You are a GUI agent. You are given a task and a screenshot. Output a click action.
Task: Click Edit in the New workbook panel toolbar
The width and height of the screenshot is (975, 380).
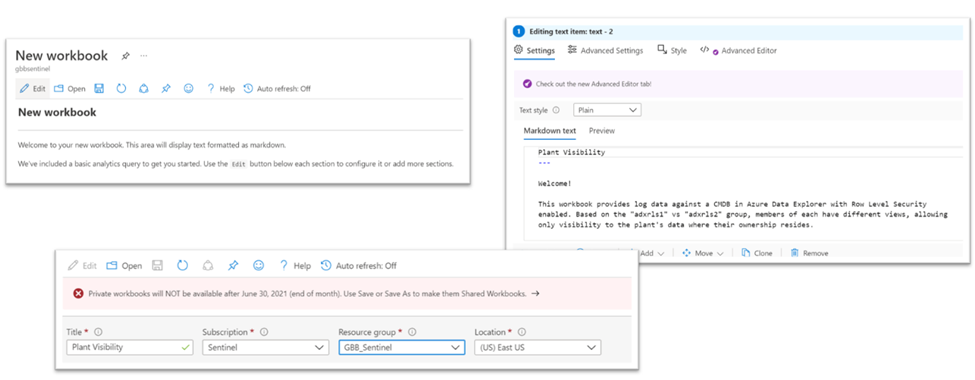click(x=33, y=89)
